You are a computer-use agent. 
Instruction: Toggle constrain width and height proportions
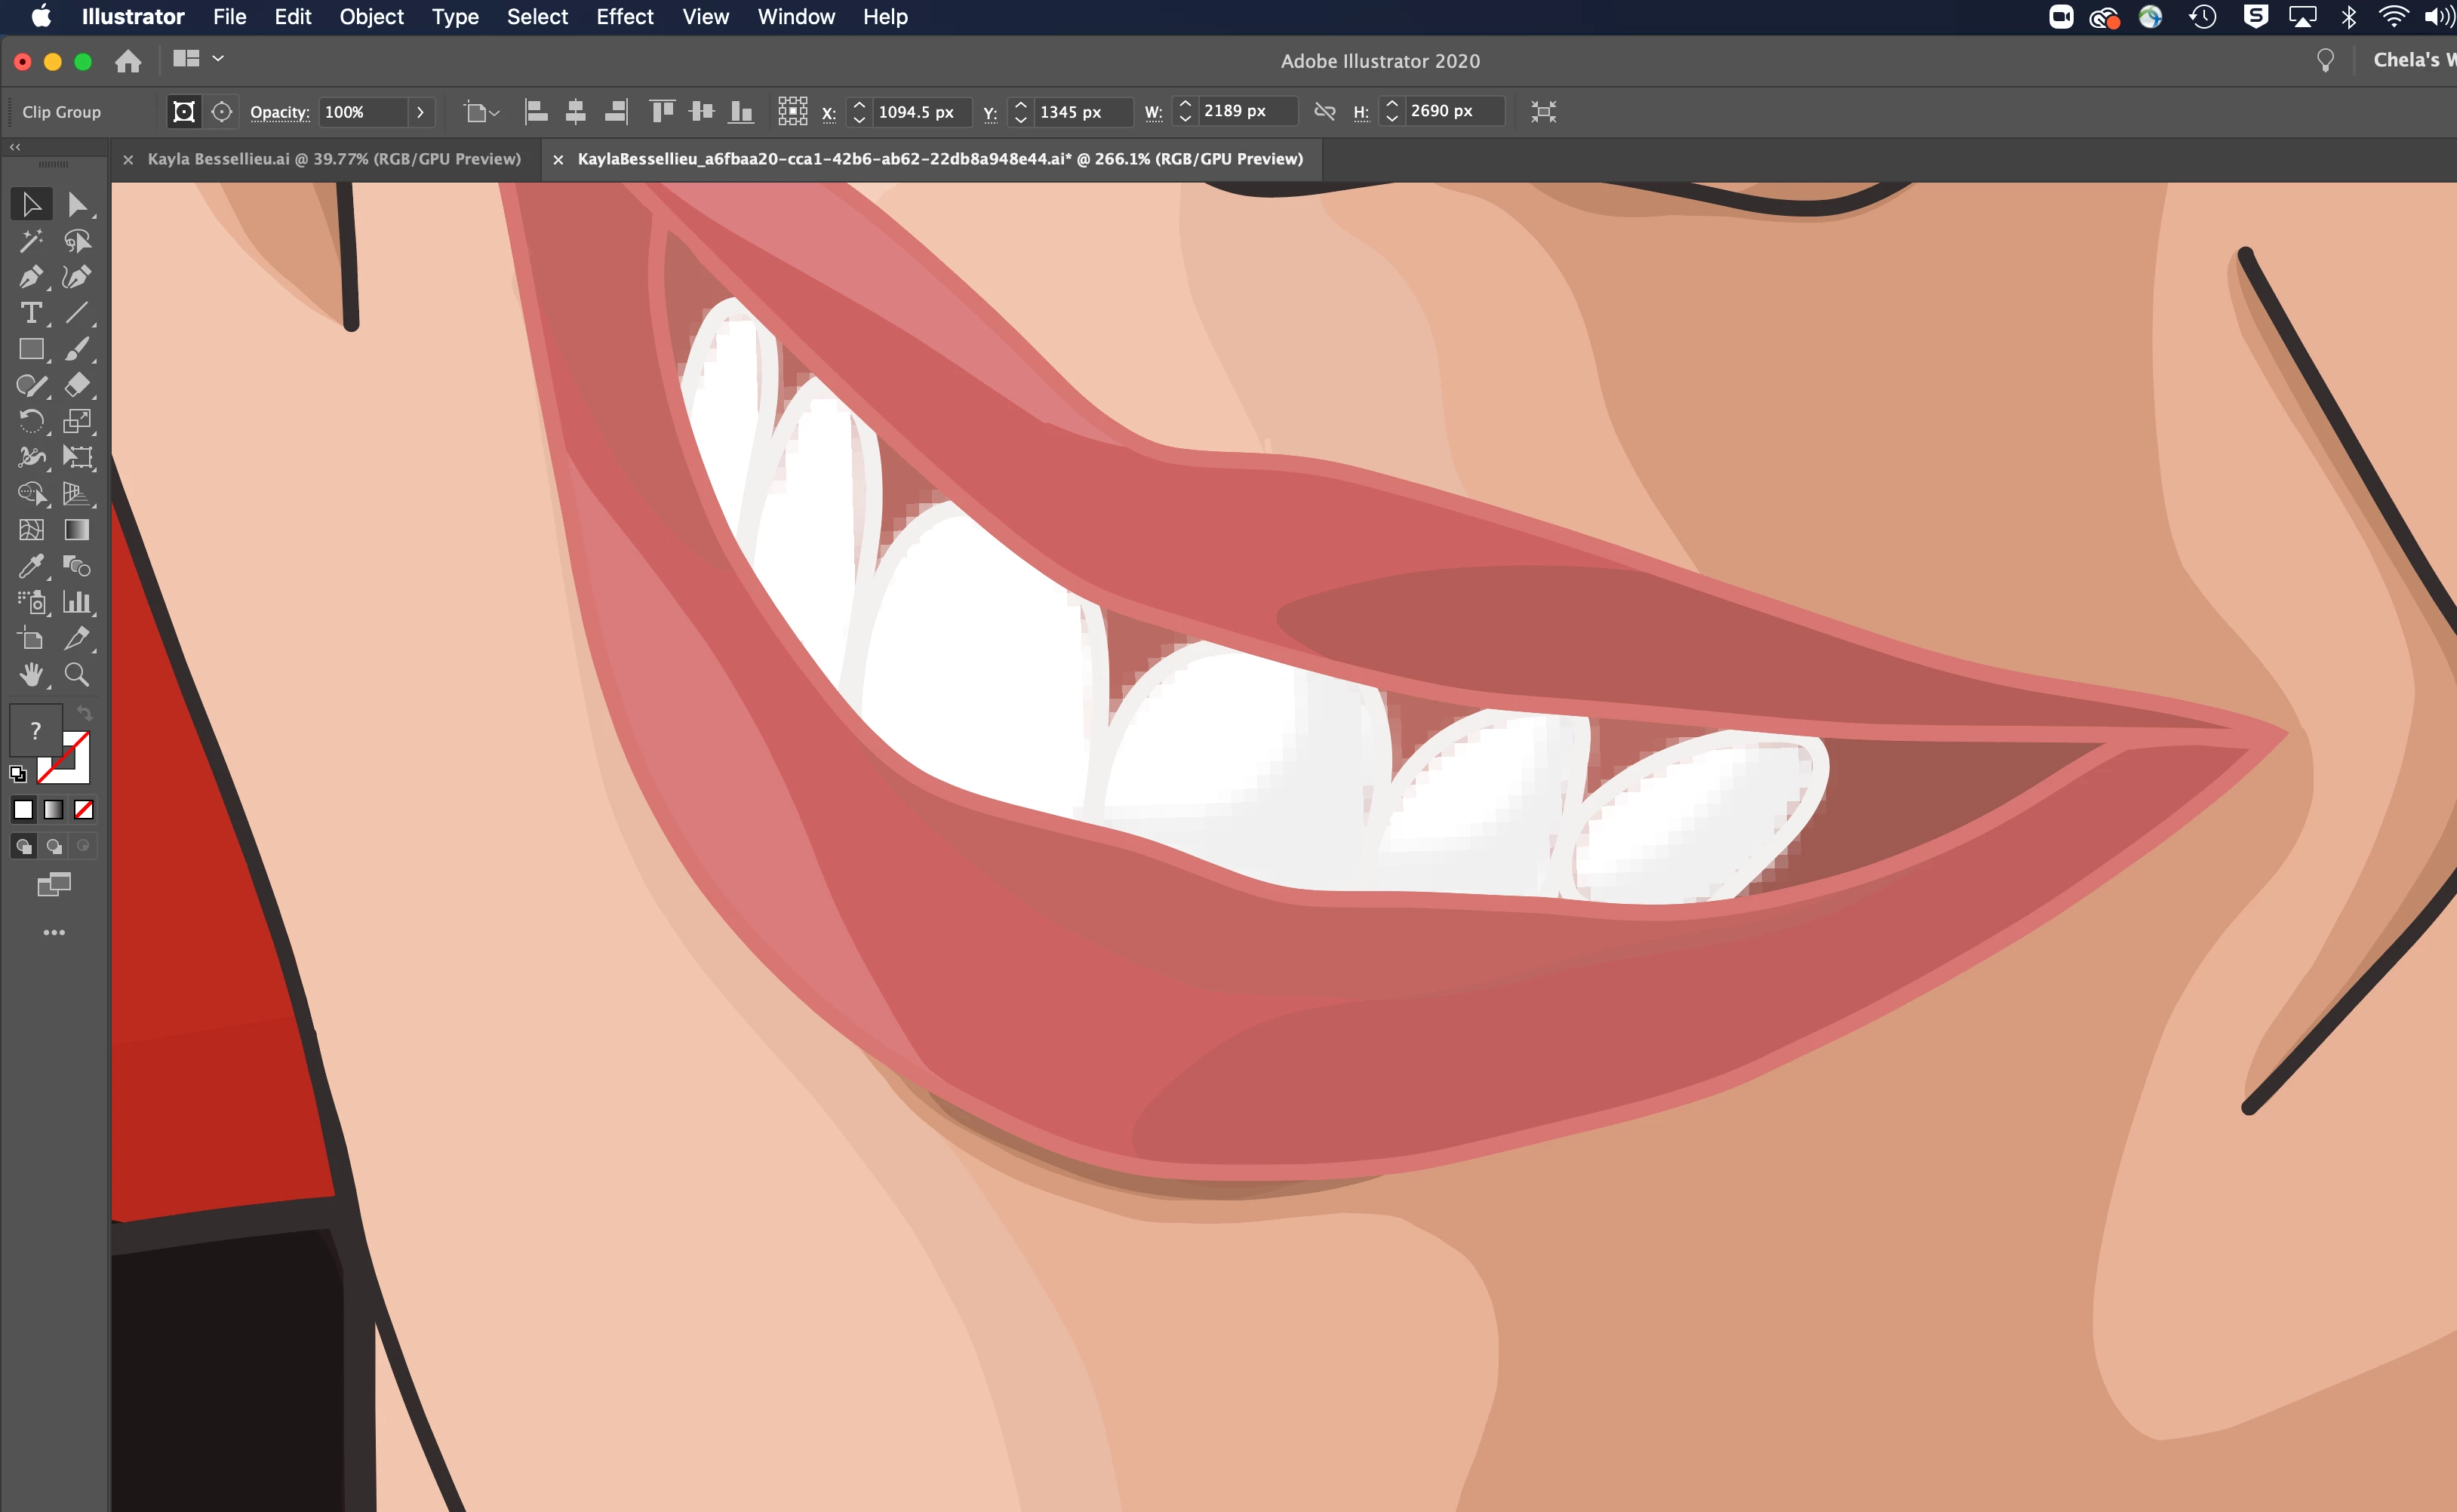(x=1324, y=111)
